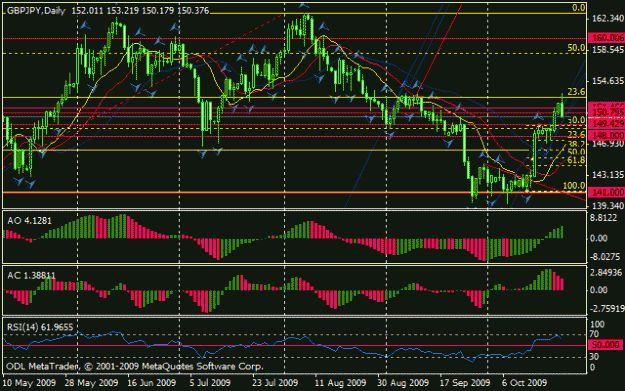This screenshot has height=391, width=625.
Task: Click the 100.0 Fibonacci level label
Action: click(574, 186)
